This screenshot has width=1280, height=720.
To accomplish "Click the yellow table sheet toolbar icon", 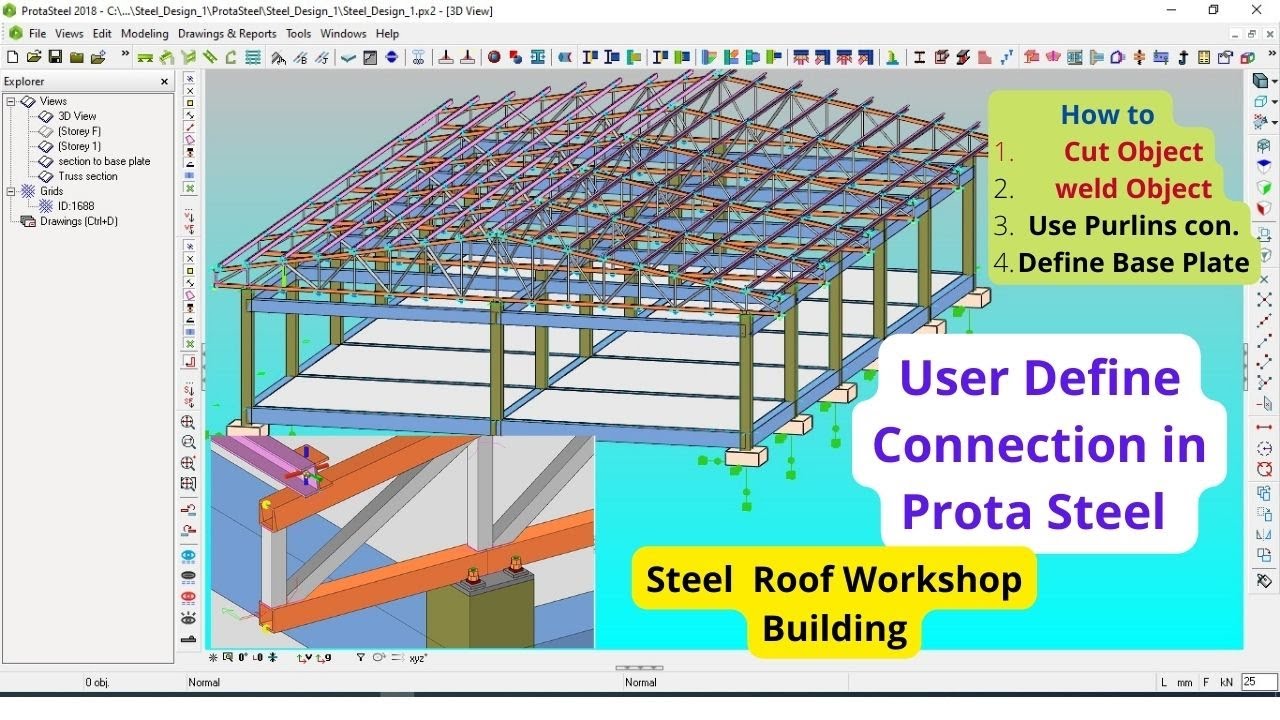I will pos(1203,57).
